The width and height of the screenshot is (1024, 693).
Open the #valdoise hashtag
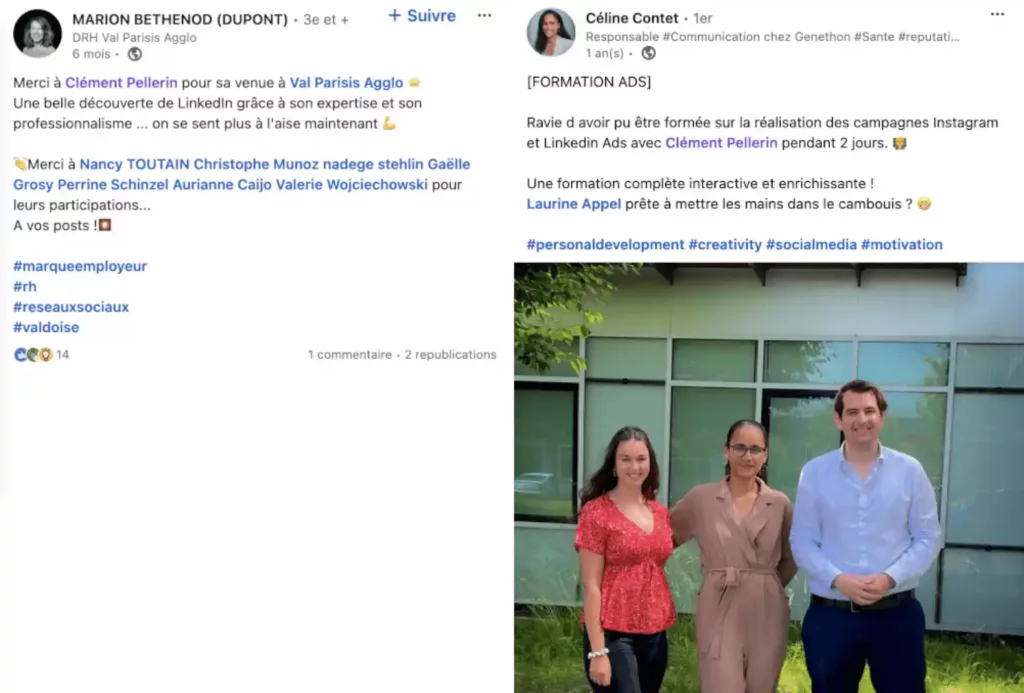tap(46, 327)
